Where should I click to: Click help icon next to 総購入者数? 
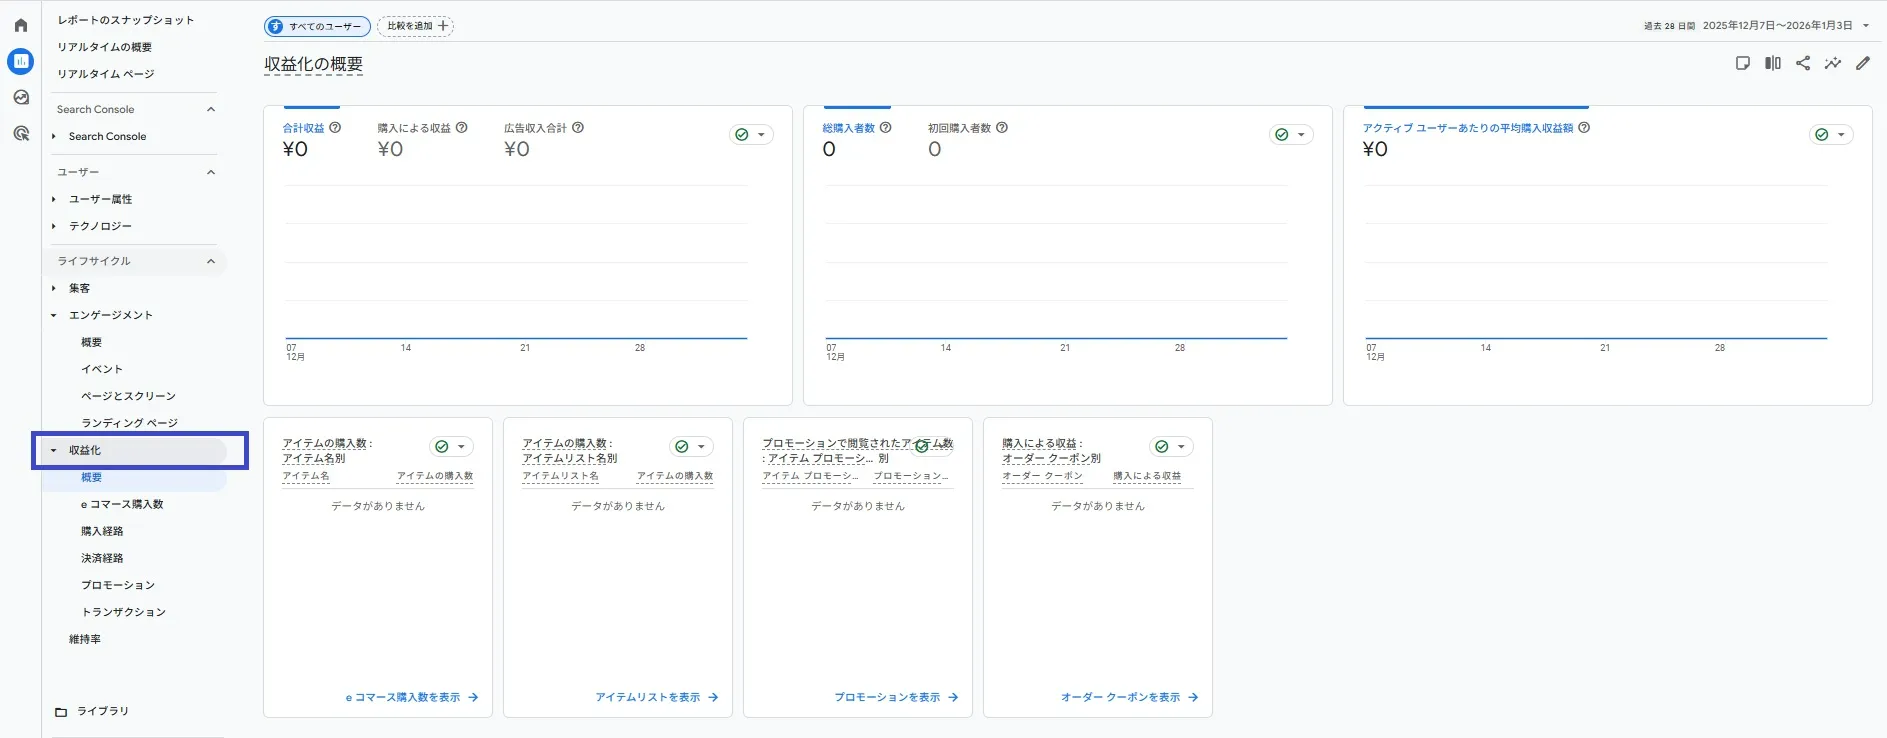(x=885, y=128)
